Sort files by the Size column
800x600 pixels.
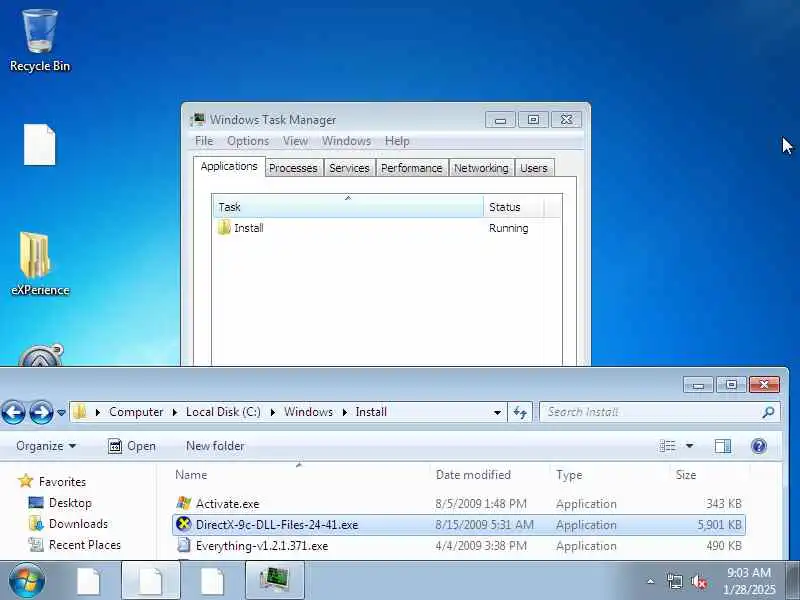pyautogui.click(x=709, y=474)
